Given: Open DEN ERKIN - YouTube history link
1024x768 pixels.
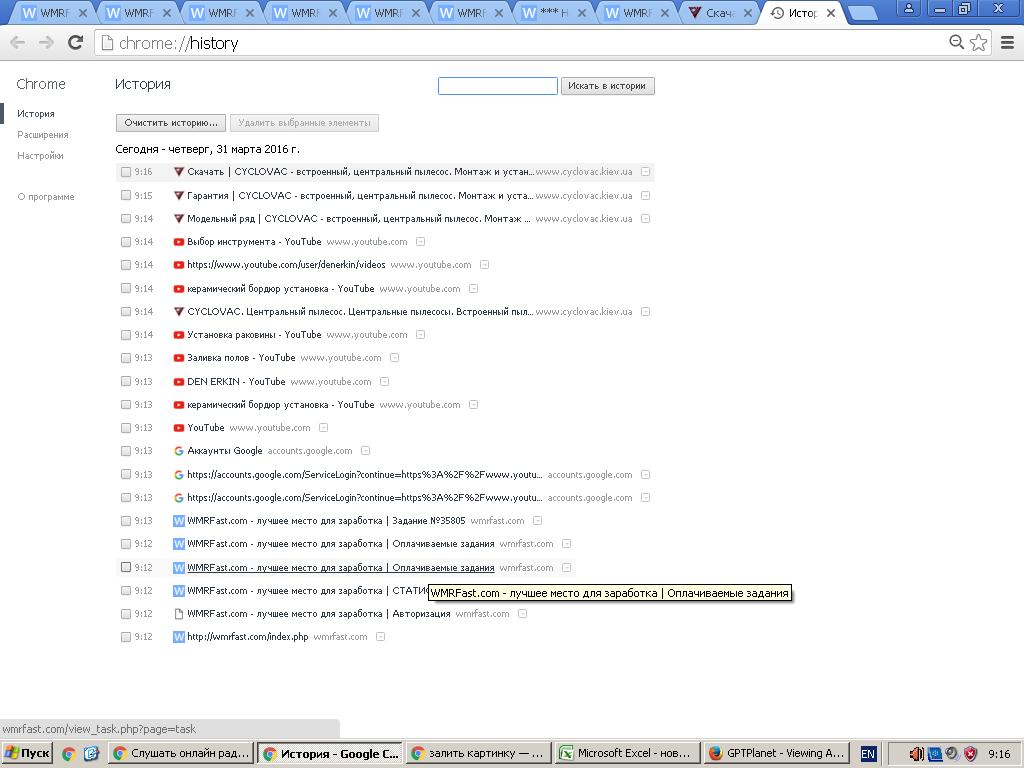Looking at the screenshot, I should tap(236, 381).
